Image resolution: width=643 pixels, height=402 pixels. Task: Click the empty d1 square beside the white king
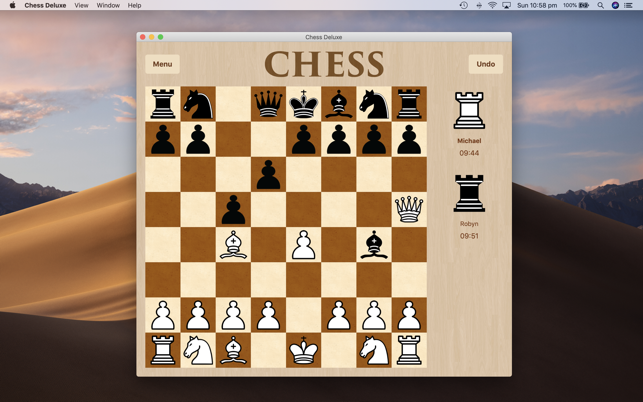[x=268, y=350]
